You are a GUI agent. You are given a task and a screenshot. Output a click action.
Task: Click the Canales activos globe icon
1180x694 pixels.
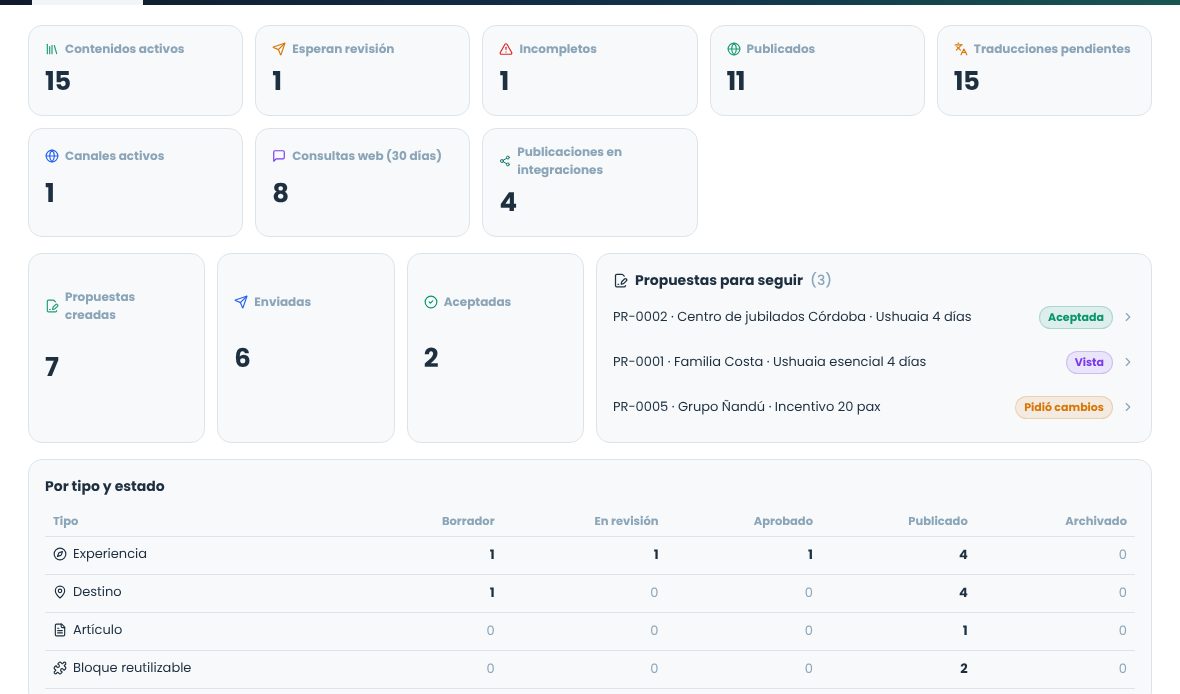[52, 156]
